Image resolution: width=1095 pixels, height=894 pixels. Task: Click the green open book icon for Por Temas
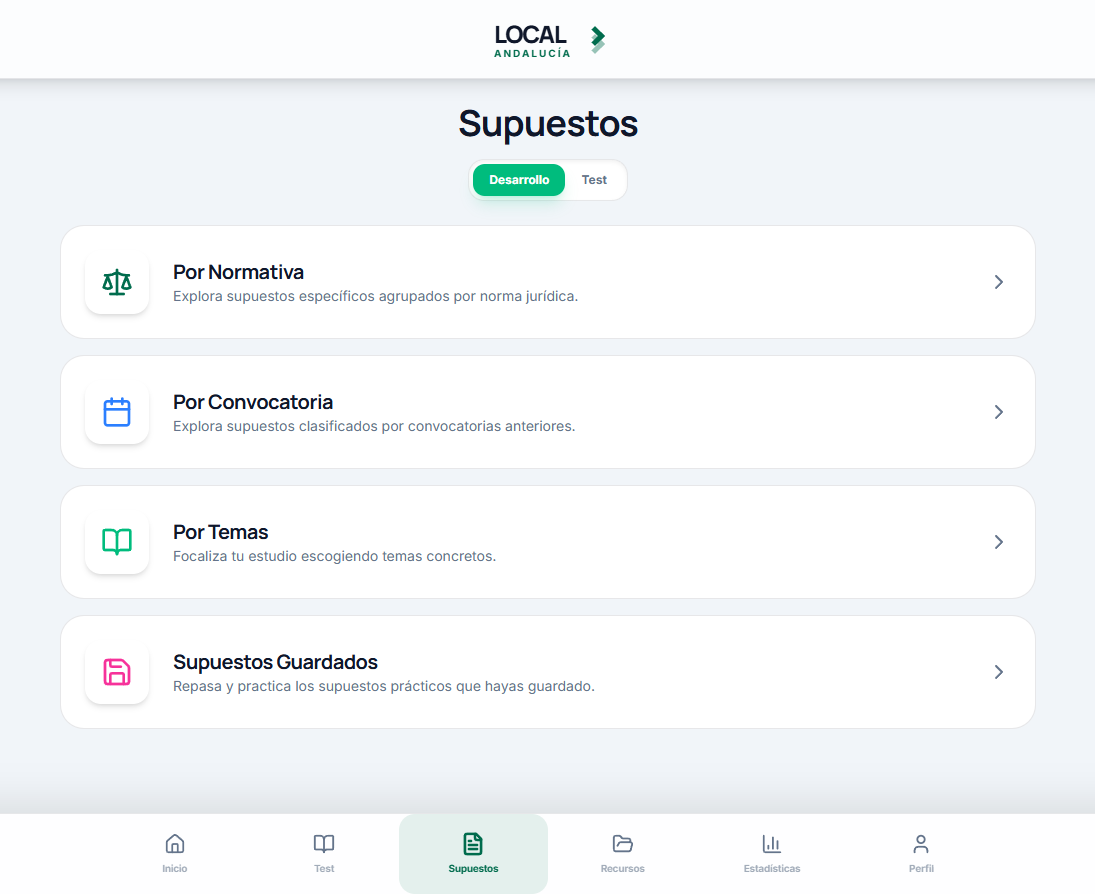pyautogui.click(x=117, y=542)
